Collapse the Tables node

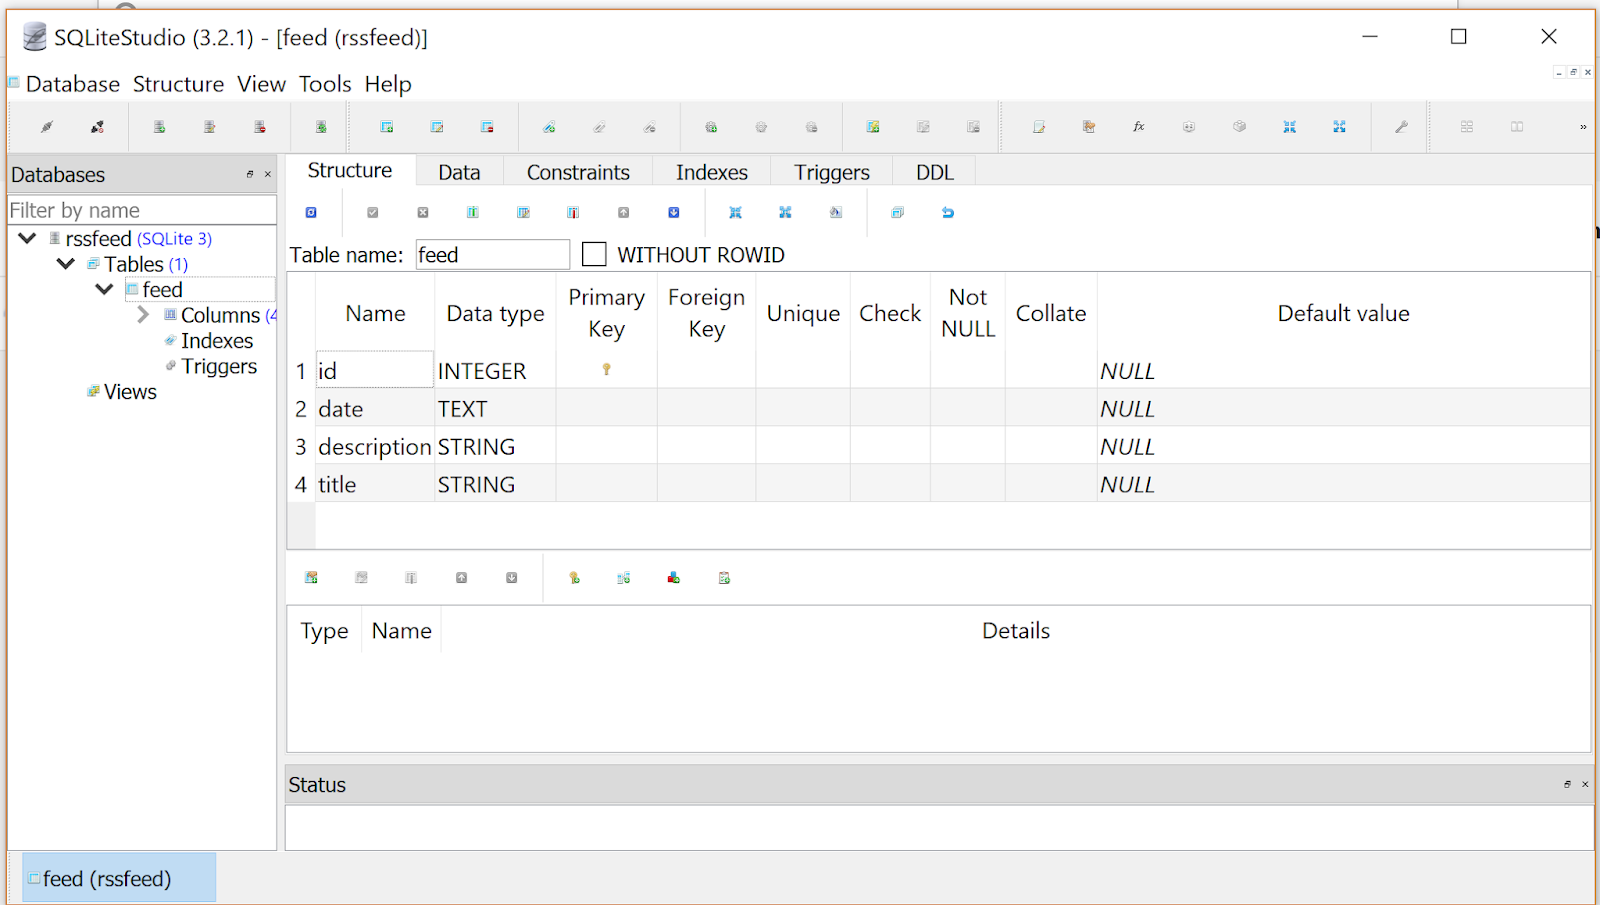(x=66, y=264)
